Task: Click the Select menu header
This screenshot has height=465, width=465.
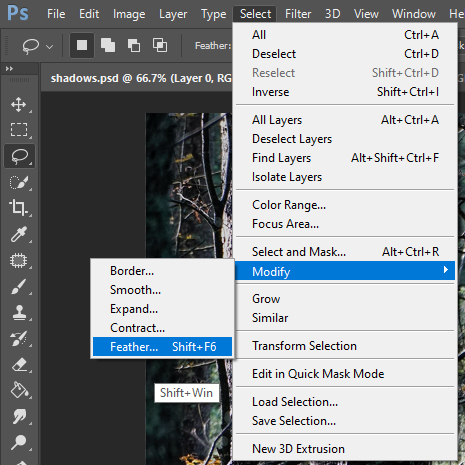Action: tap(255, 14)
